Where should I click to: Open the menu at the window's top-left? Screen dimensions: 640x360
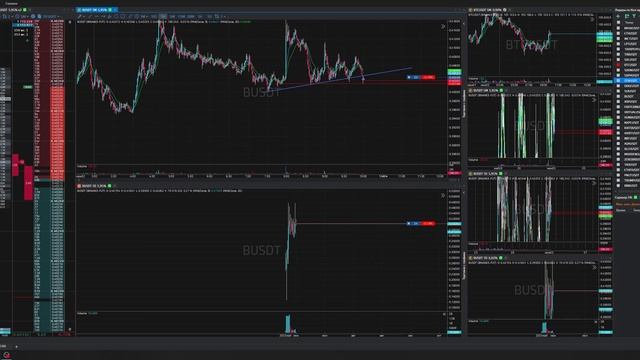pos(11,3)
